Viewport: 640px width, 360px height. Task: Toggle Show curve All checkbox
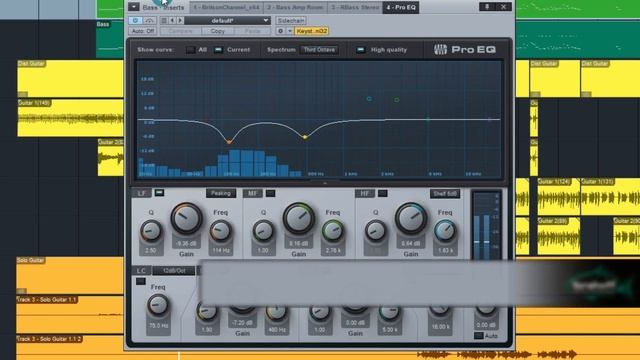(190, 50)
